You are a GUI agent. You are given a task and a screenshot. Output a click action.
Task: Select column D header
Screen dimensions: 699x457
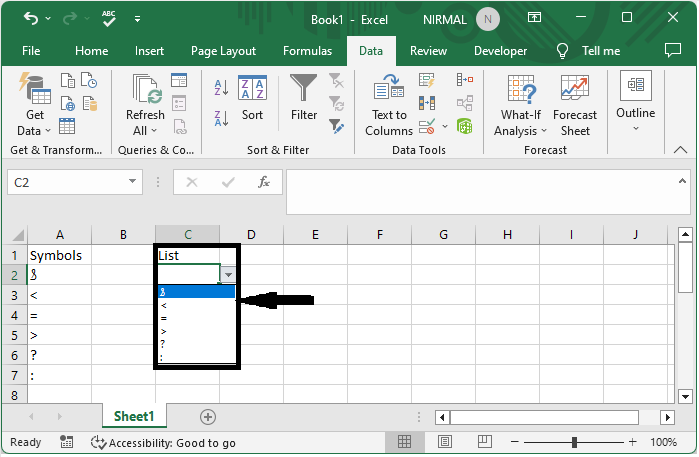pyautogui.click(x=251, y=235)
